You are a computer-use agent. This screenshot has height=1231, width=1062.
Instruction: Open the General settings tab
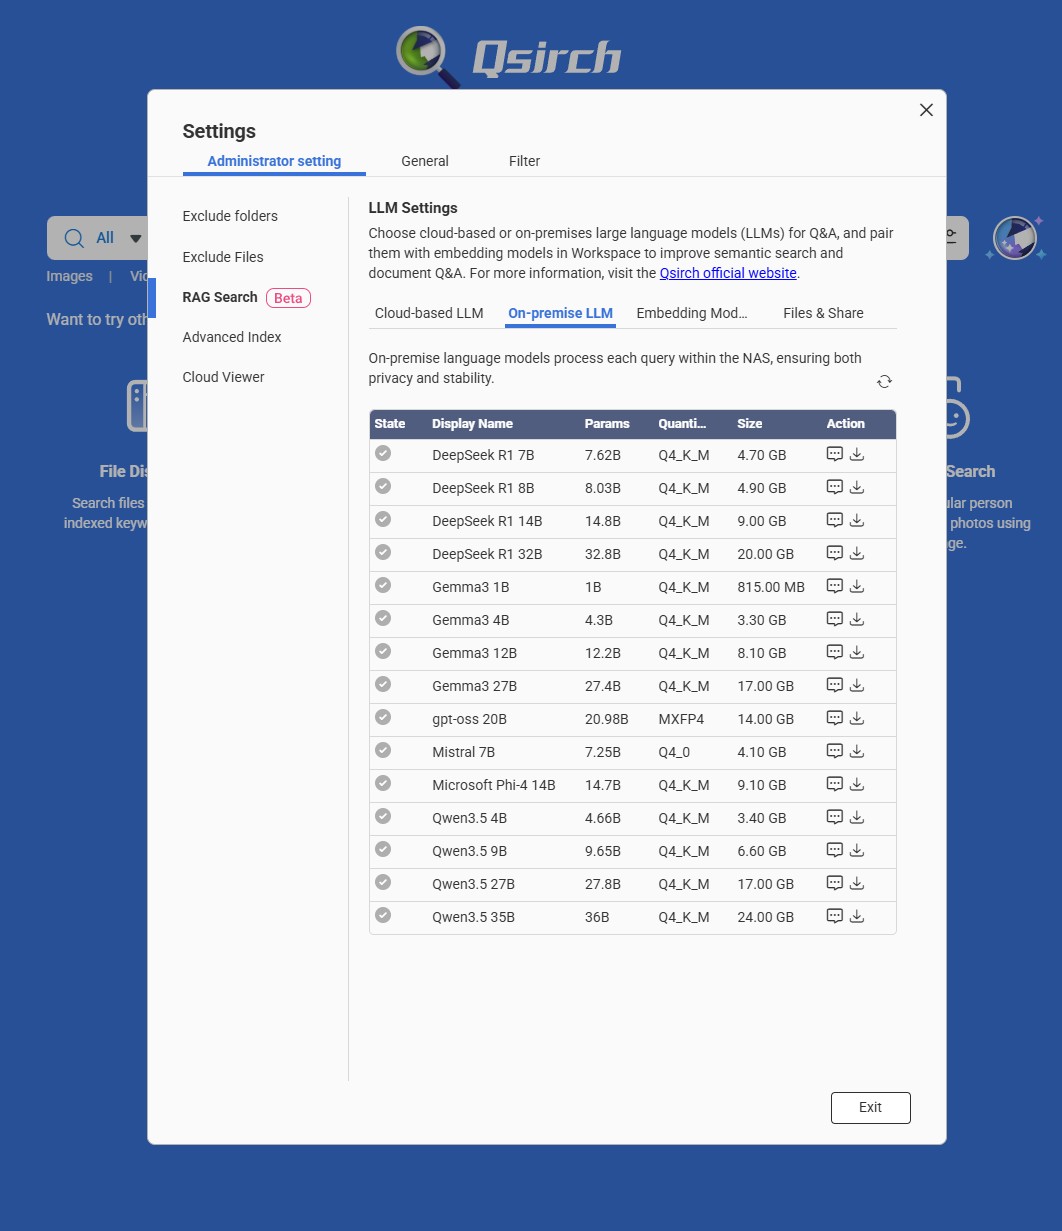(425, 161)
